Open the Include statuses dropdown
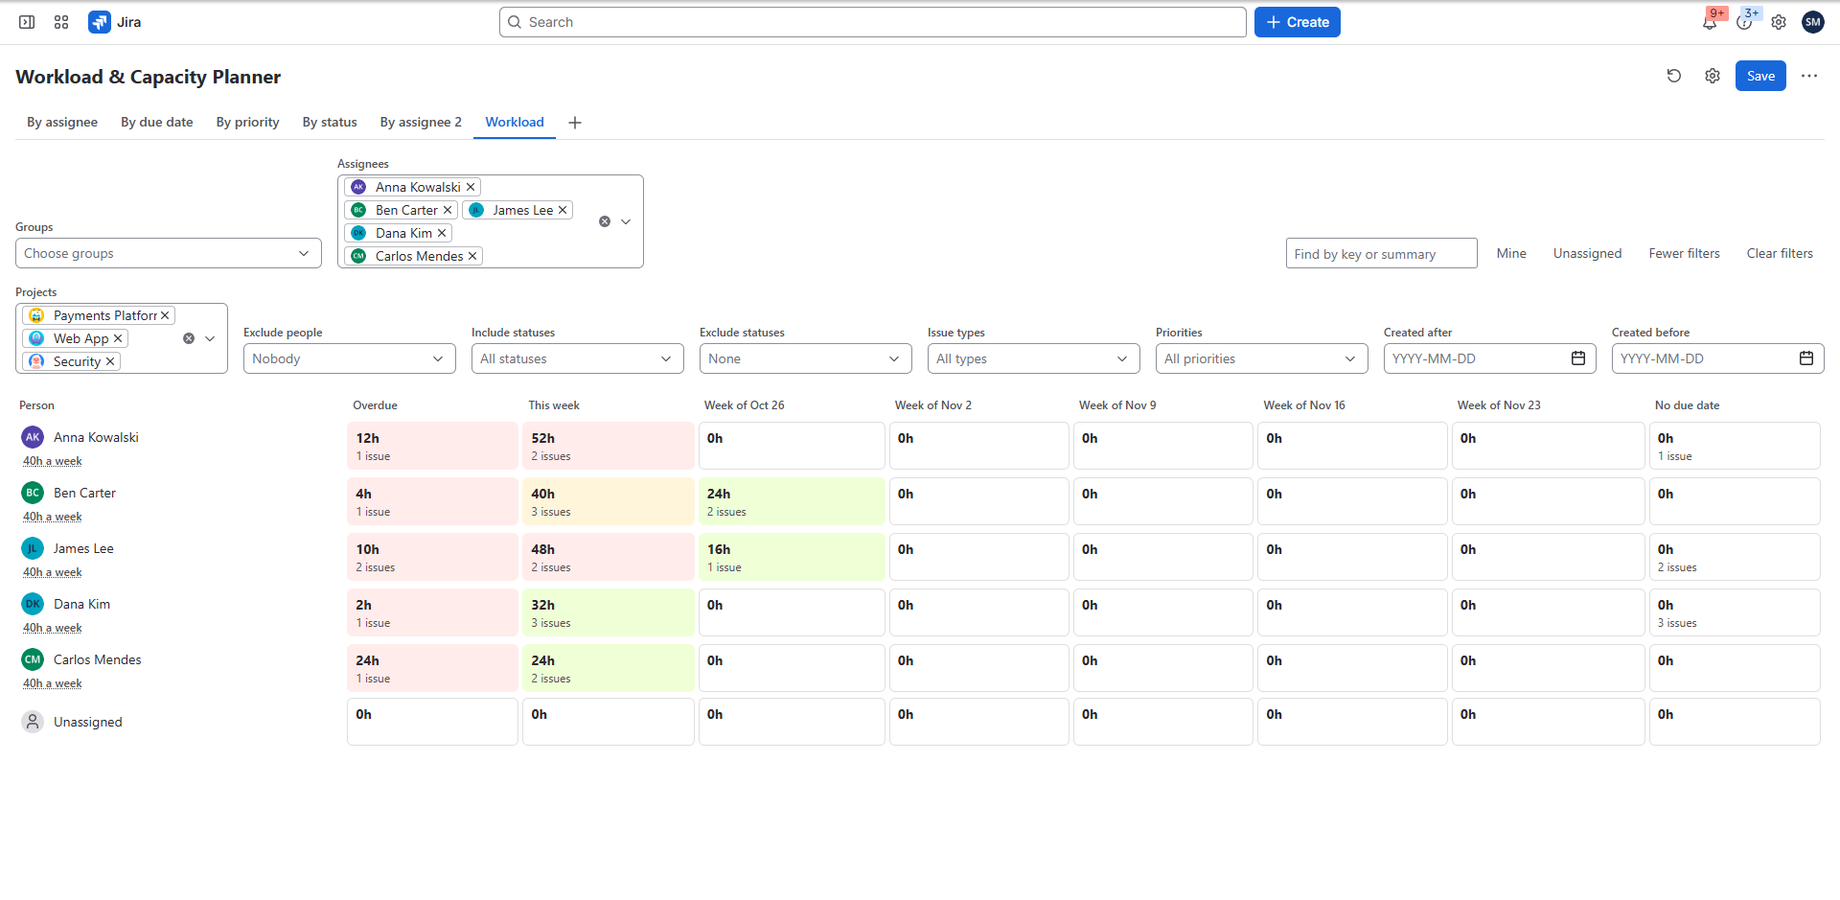Screen dimensions: 1840x900 coord(577,359)
